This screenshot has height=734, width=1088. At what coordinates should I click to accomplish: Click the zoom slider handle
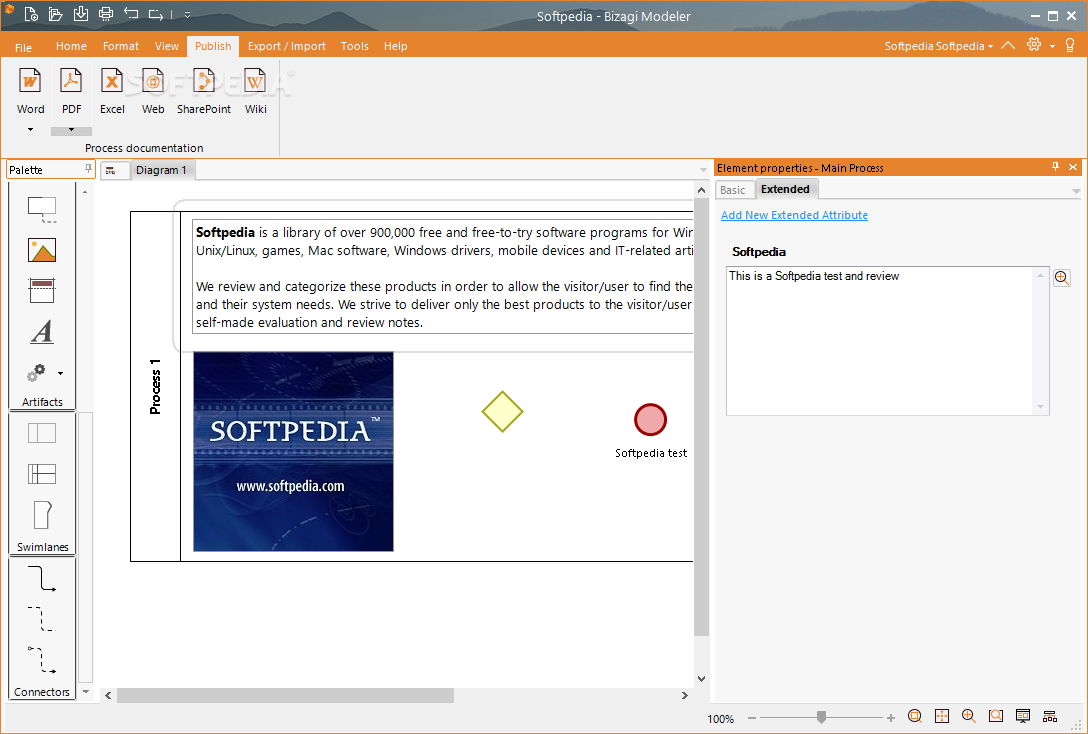[822, 717]
